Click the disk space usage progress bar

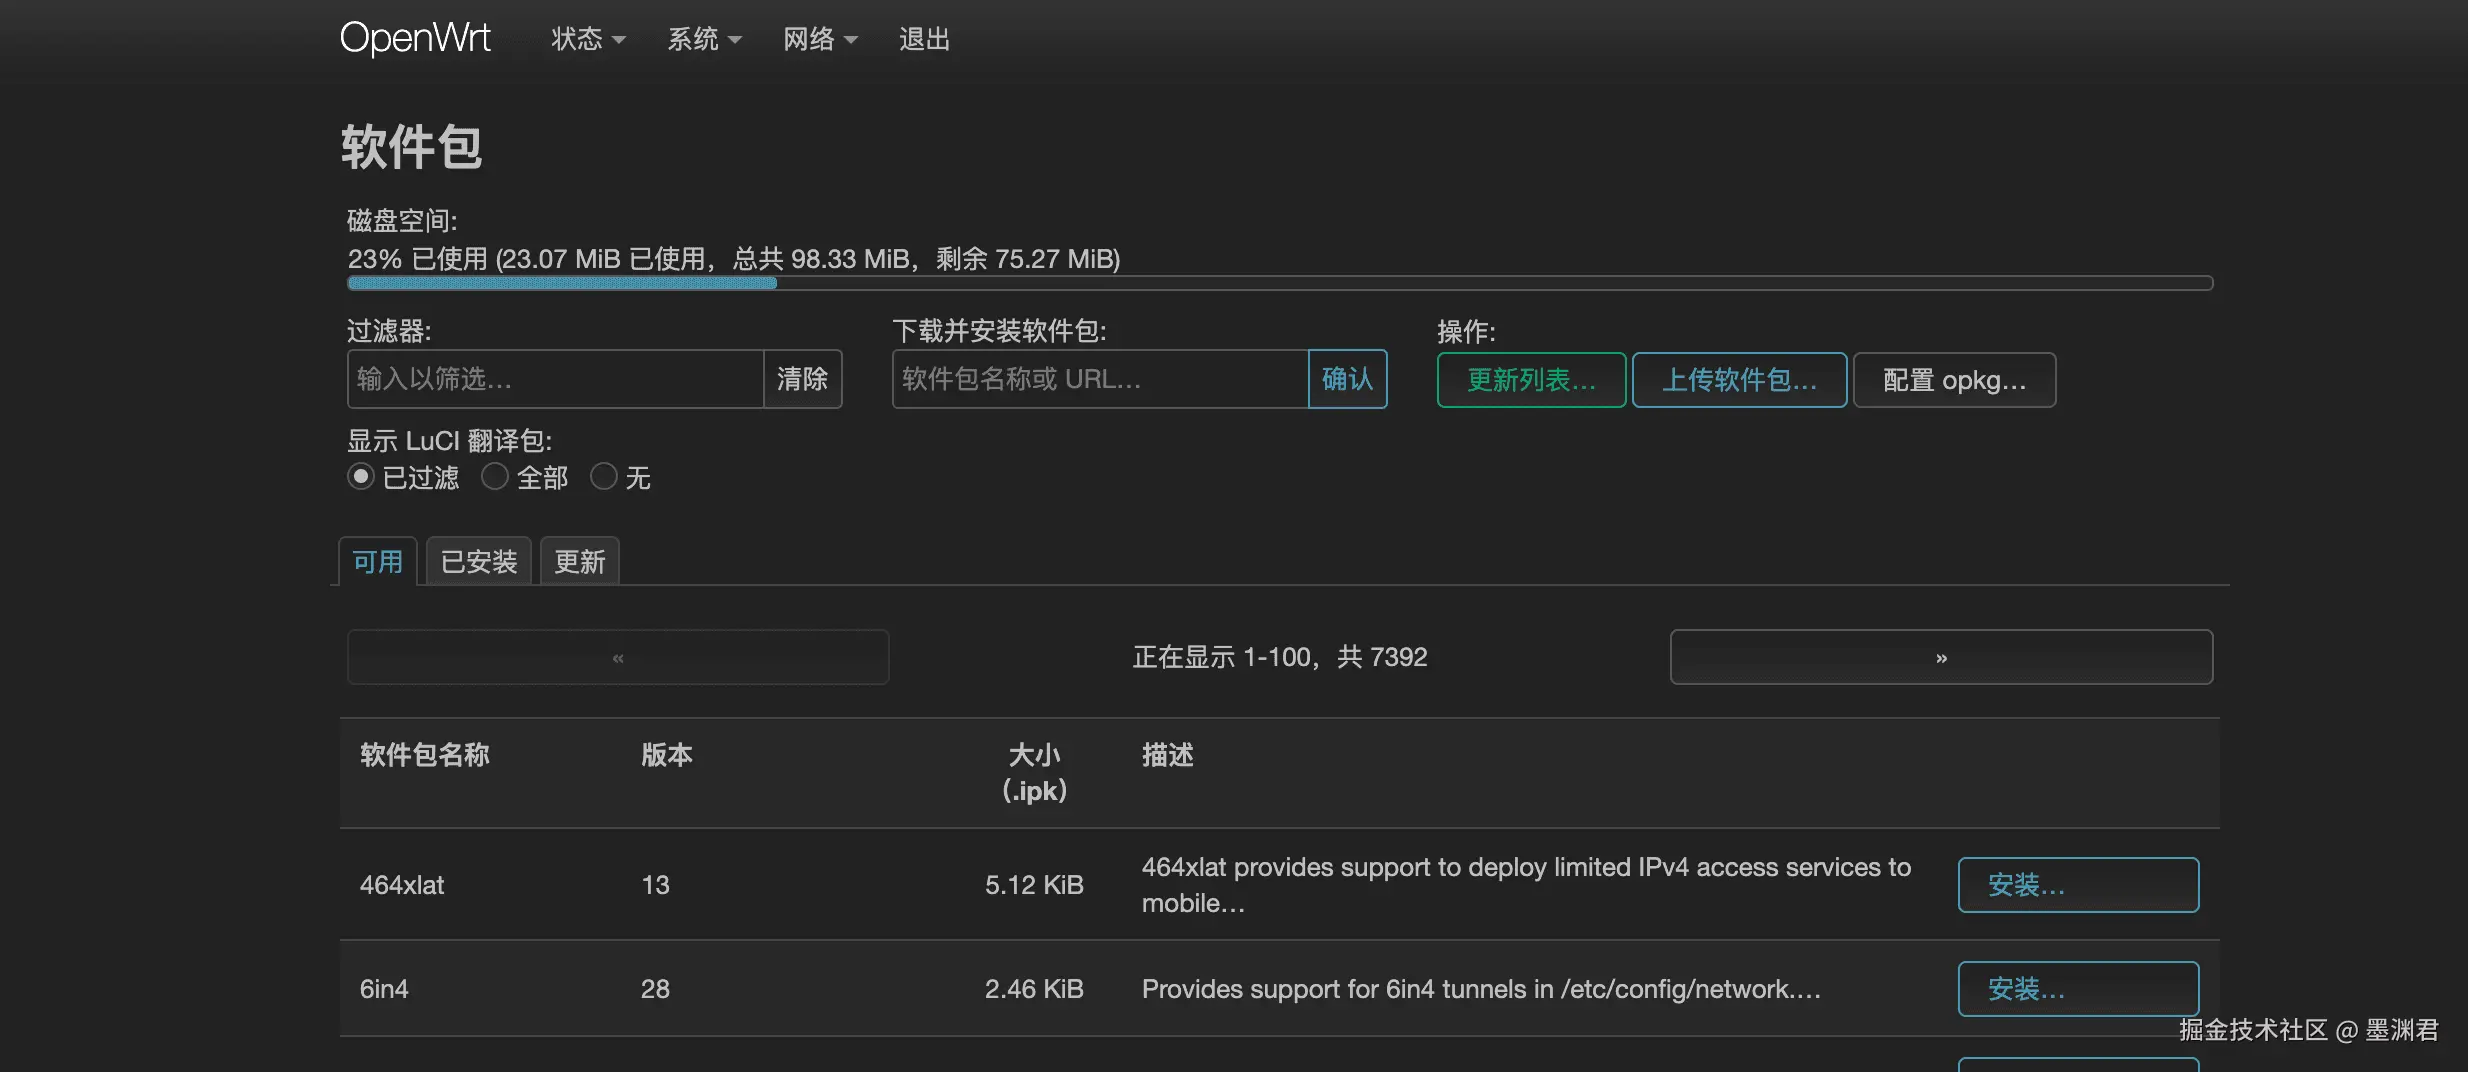pyautogui.click(x=1280, y=283)
